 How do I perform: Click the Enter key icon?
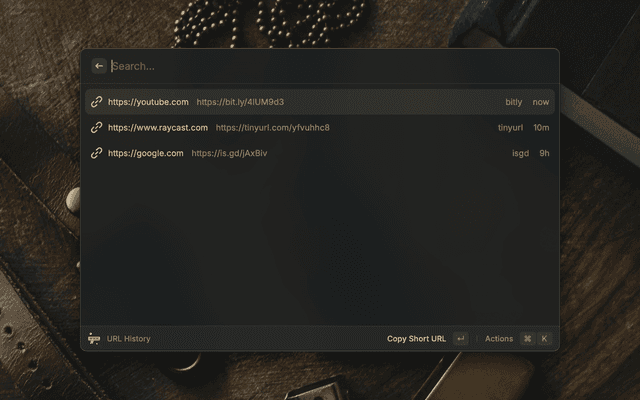(461, 338)
